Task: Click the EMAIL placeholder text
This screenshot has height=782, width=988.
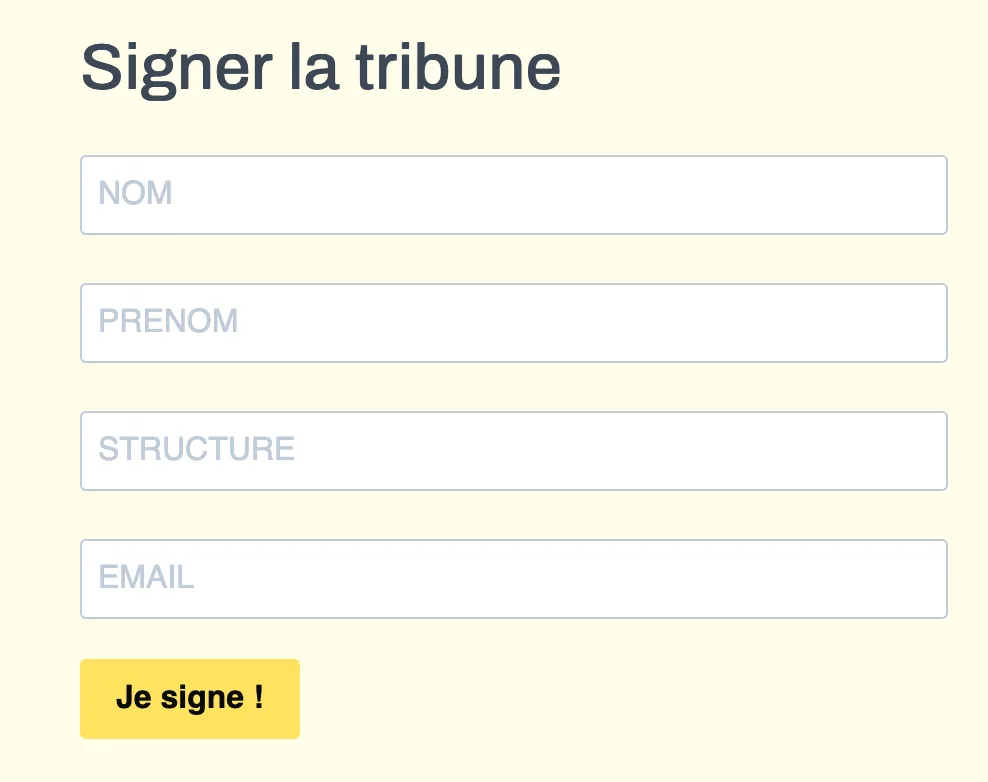Action: click(x=146, y=577)
